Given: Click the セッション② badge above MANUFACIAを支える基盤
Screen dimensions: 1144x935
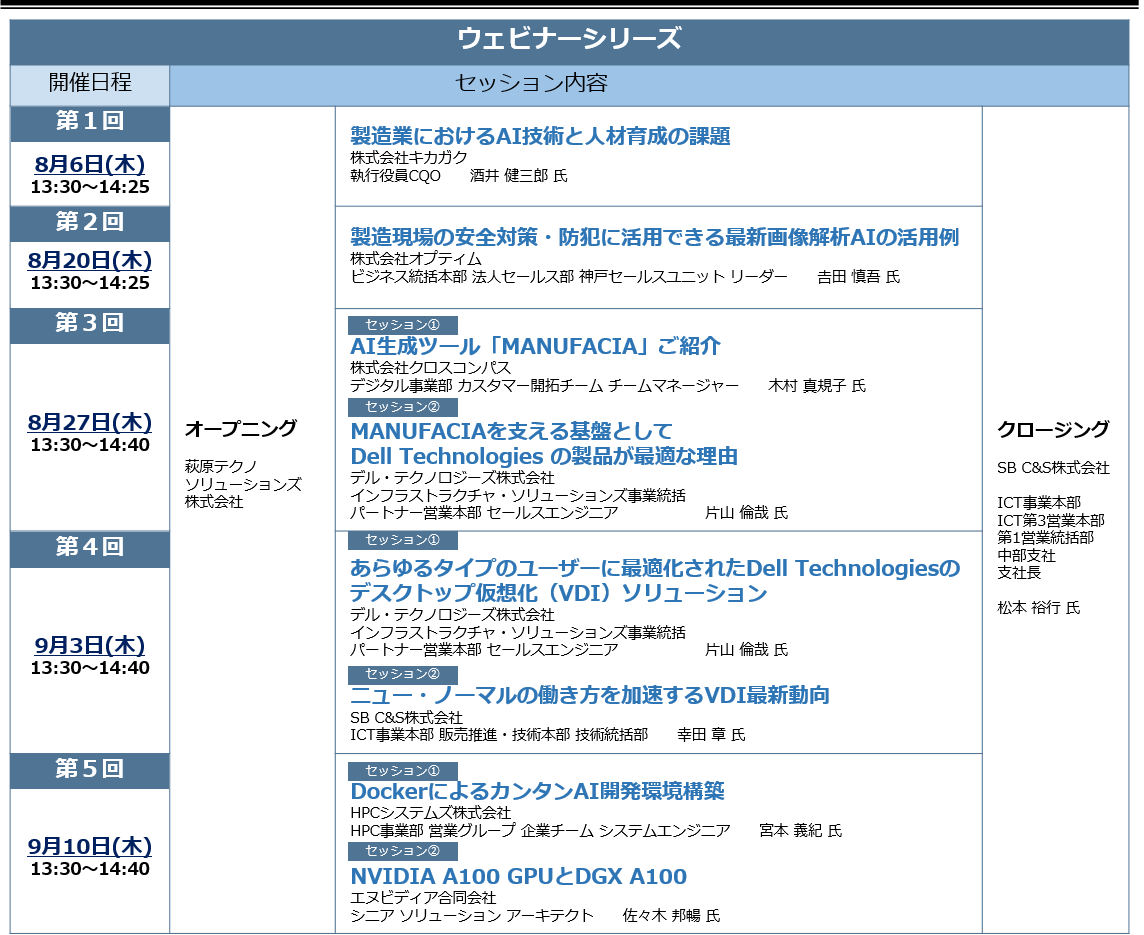Looking at the screenshot, I should pos(403,407).
